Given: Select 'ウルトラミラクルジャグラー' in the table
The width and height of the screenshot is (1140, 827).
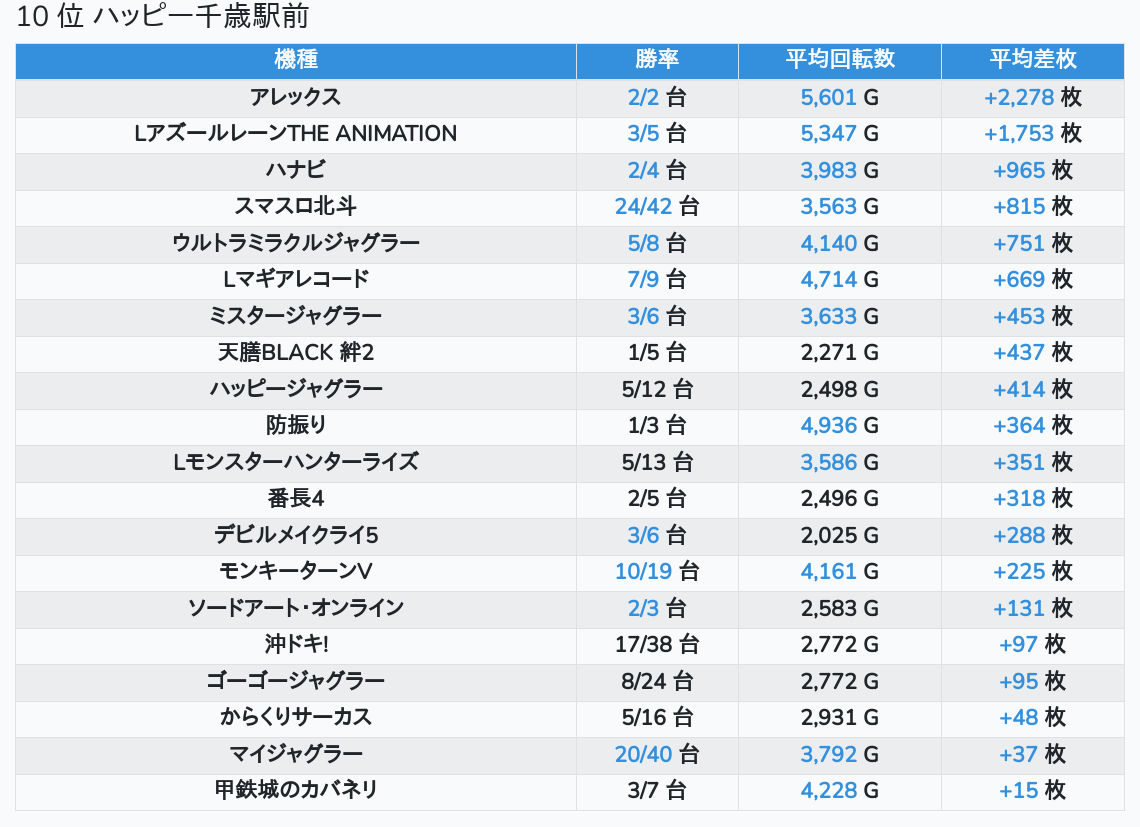Looking at the screenshot, I should pyautogui.click(x=296, y=243).
